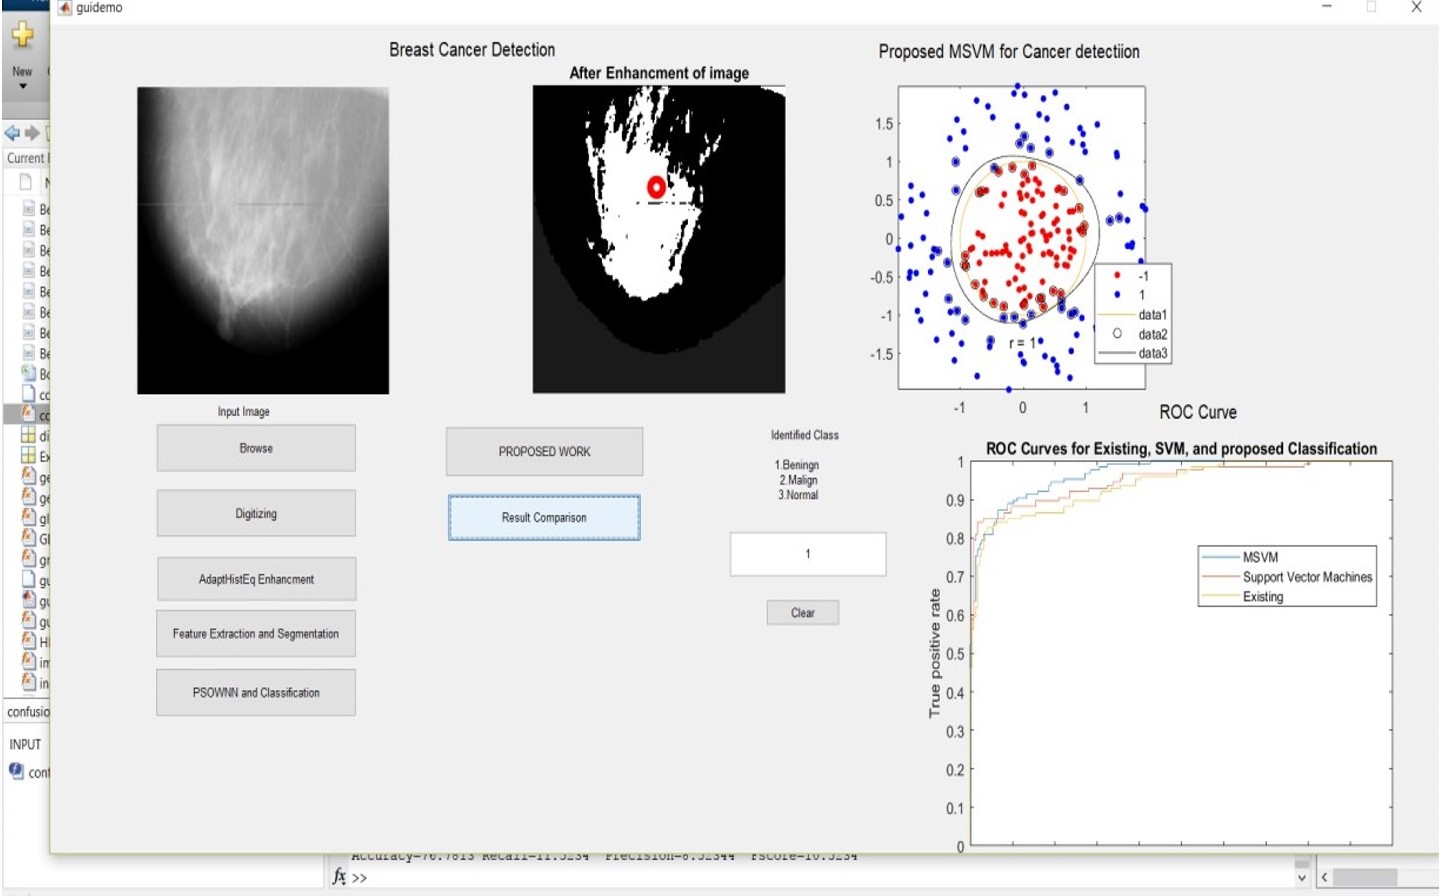1439x896 pixels.
Task: Expand the New dropdown arrow
Action: (x=22, y=86)
